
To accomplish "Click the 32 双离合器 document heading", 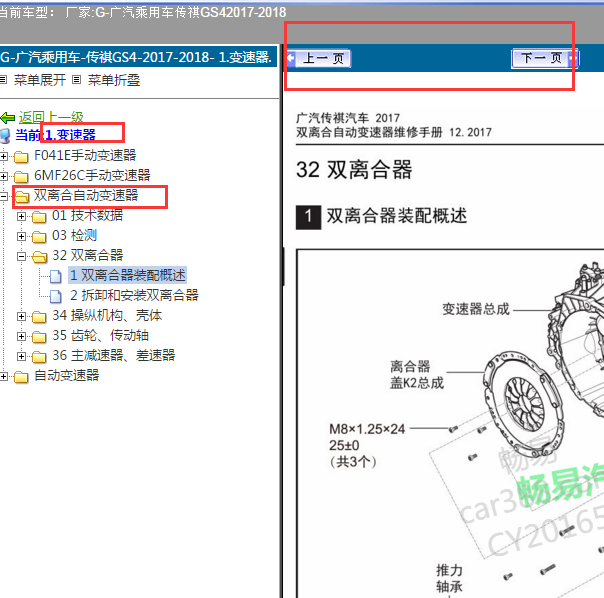I will 354,170.
